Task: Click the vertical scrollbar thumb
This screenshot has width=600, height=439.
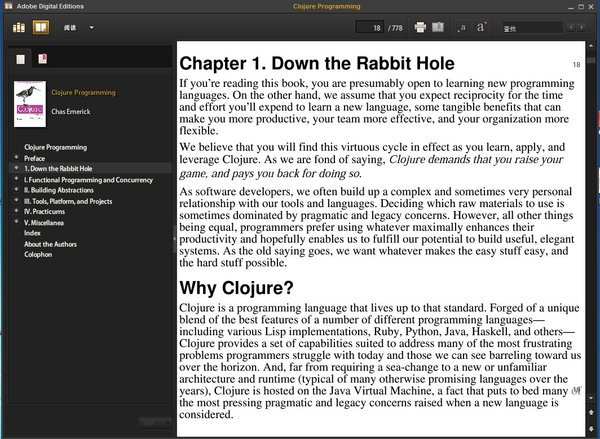Action: (591, 60)
